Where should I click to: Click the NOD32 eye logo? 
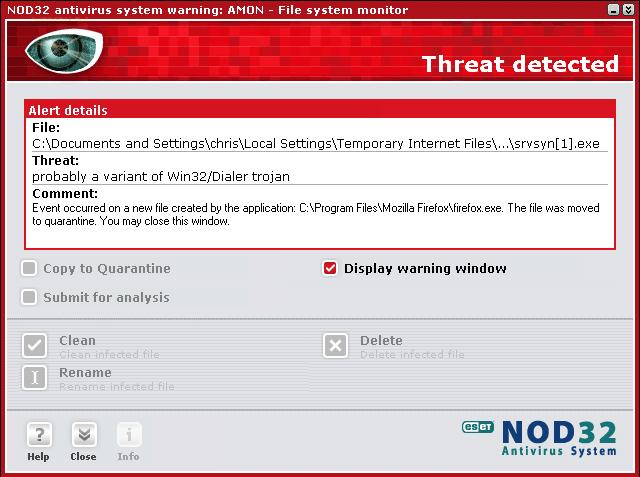click(64, 51)
